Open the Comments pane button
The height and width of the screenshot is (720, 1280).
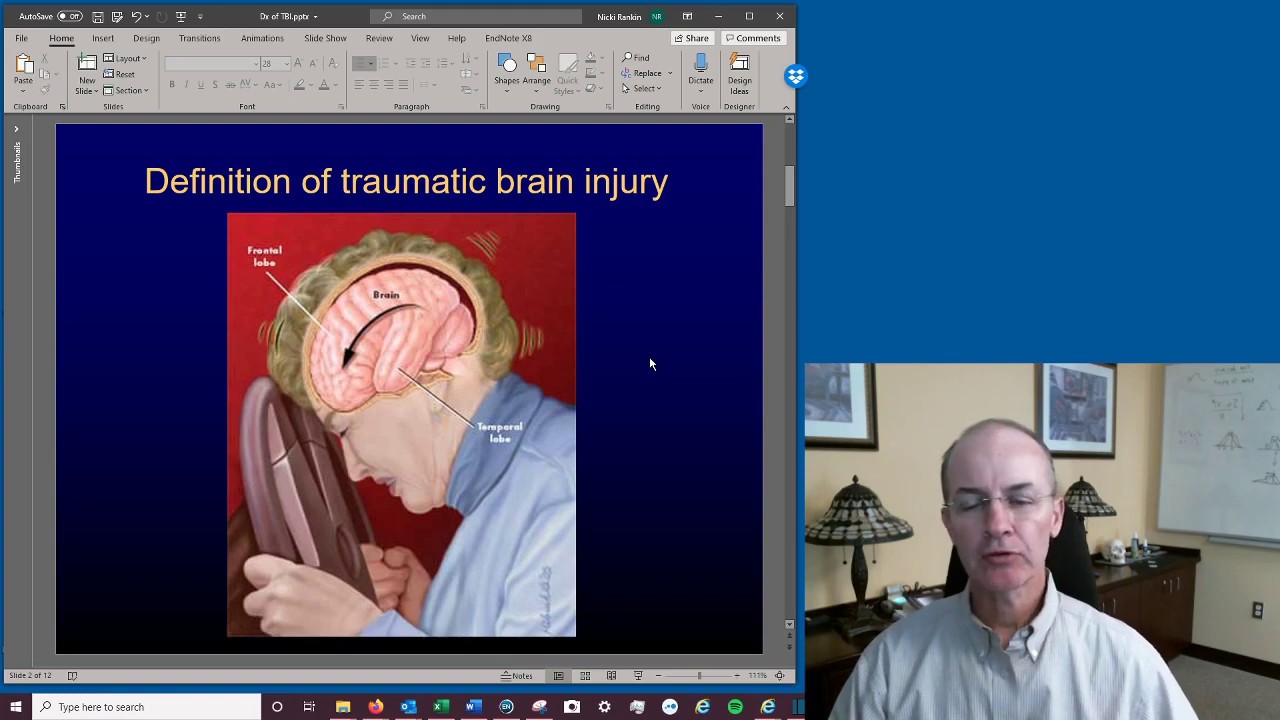(x=752, y=38)
